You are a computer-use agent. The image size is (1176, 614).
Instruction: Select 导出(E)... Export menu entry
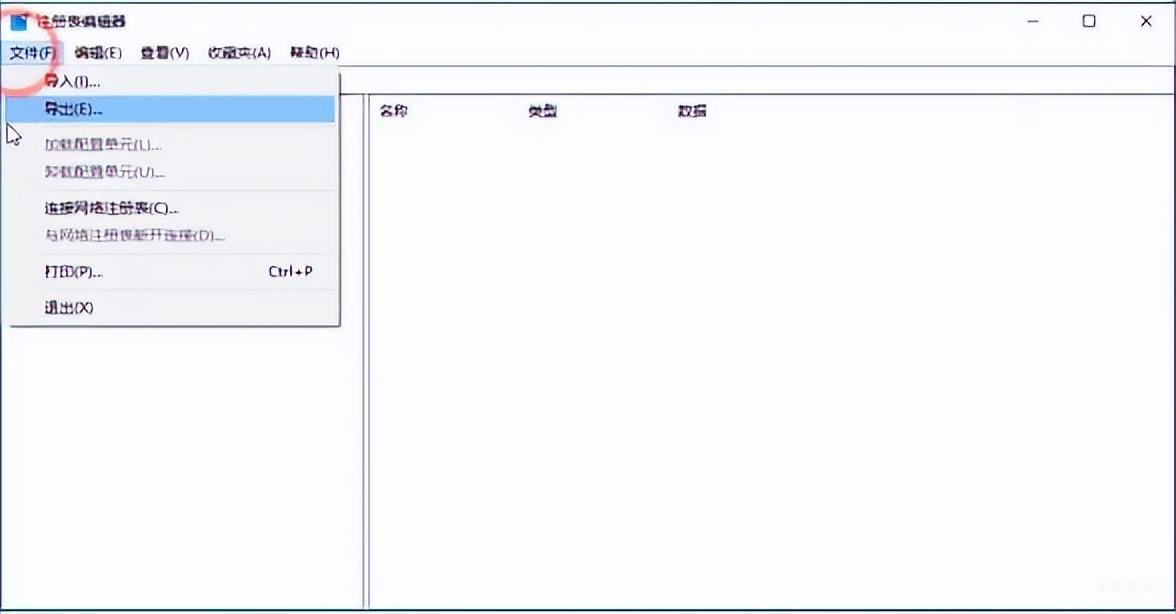tap(74, 109)
